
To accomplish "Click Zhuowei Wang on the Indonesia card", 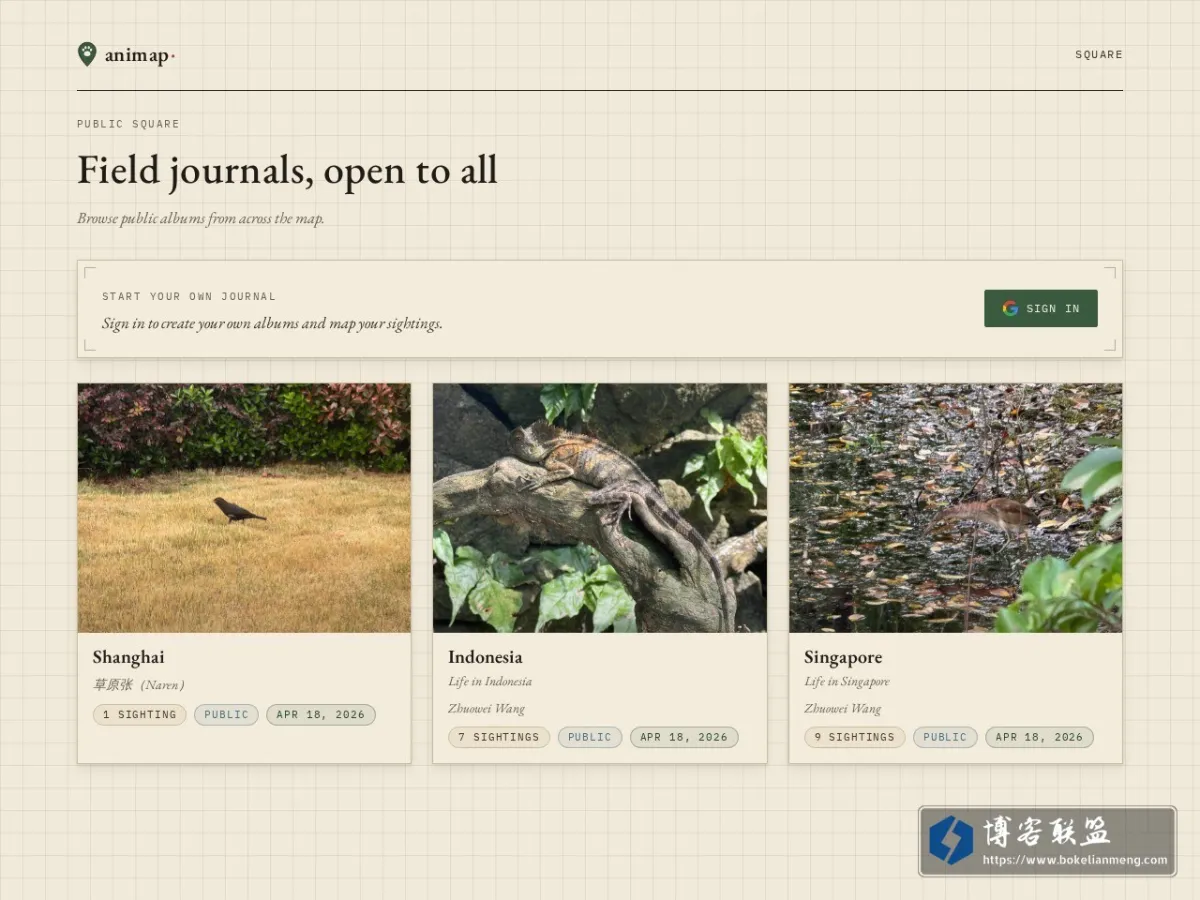I will (486, 709).
